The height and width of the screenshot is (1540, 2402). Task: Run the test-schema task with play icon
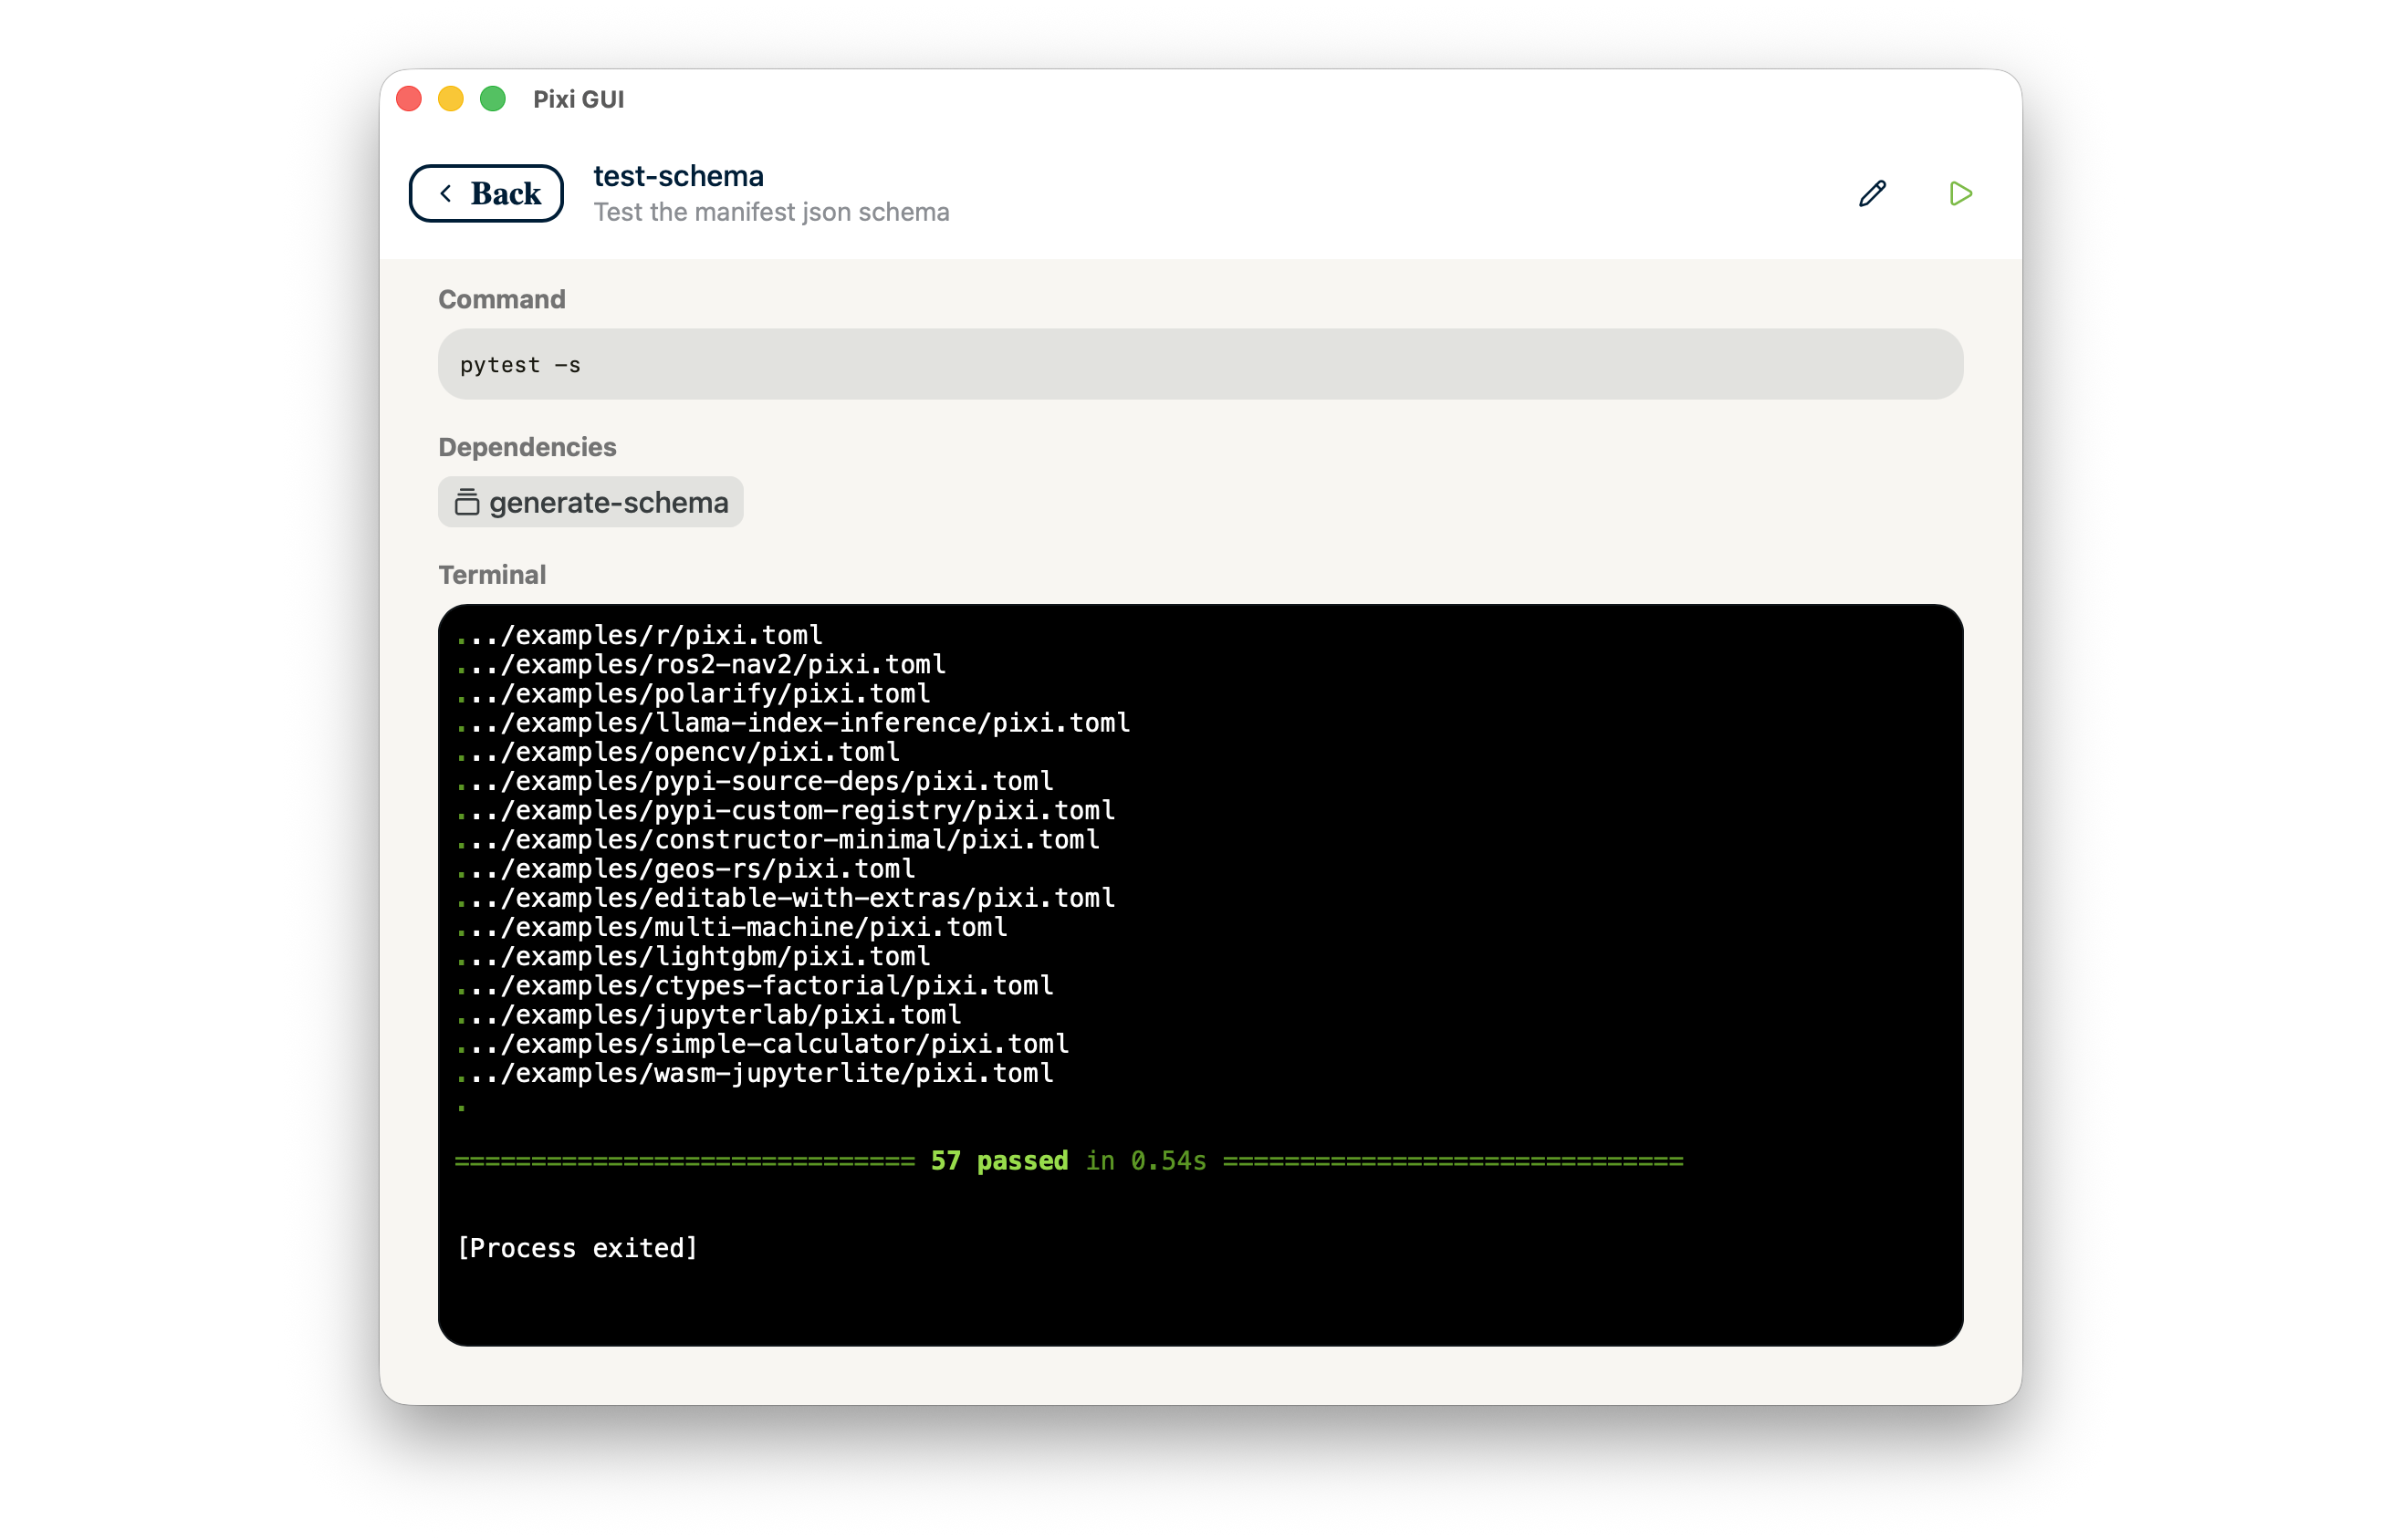pos(1960,193)
